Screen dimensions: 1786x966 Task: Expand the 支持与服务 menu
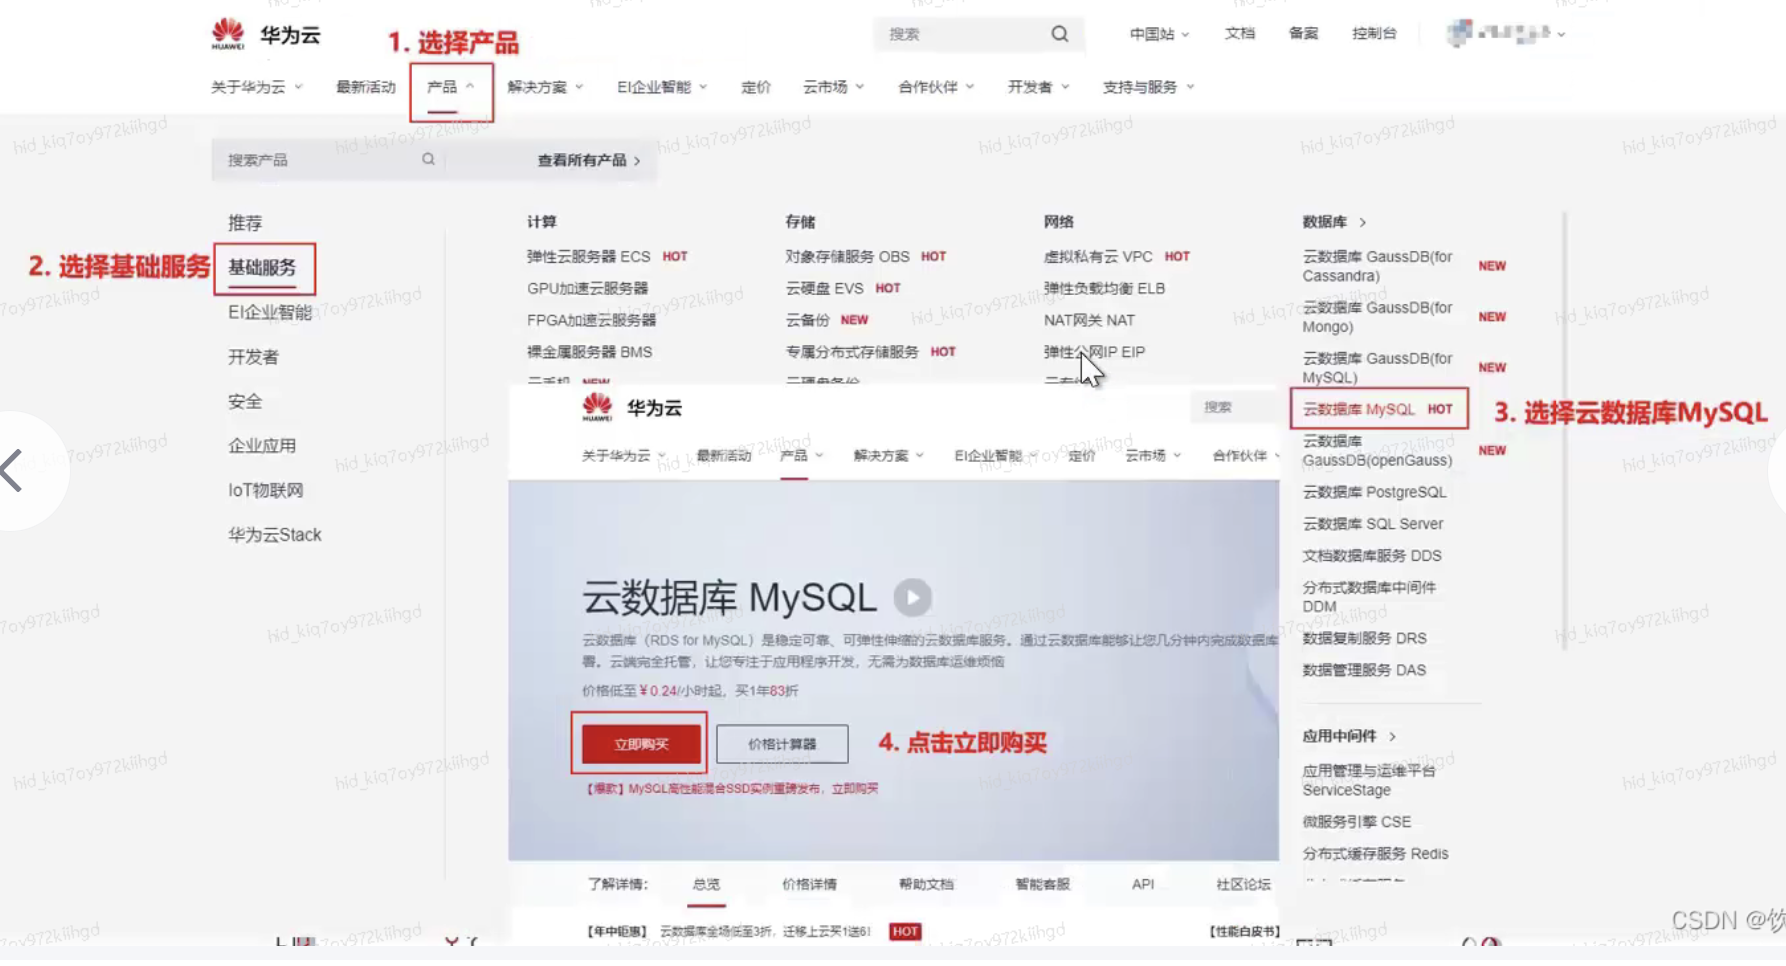click(x=1148, y=87)
